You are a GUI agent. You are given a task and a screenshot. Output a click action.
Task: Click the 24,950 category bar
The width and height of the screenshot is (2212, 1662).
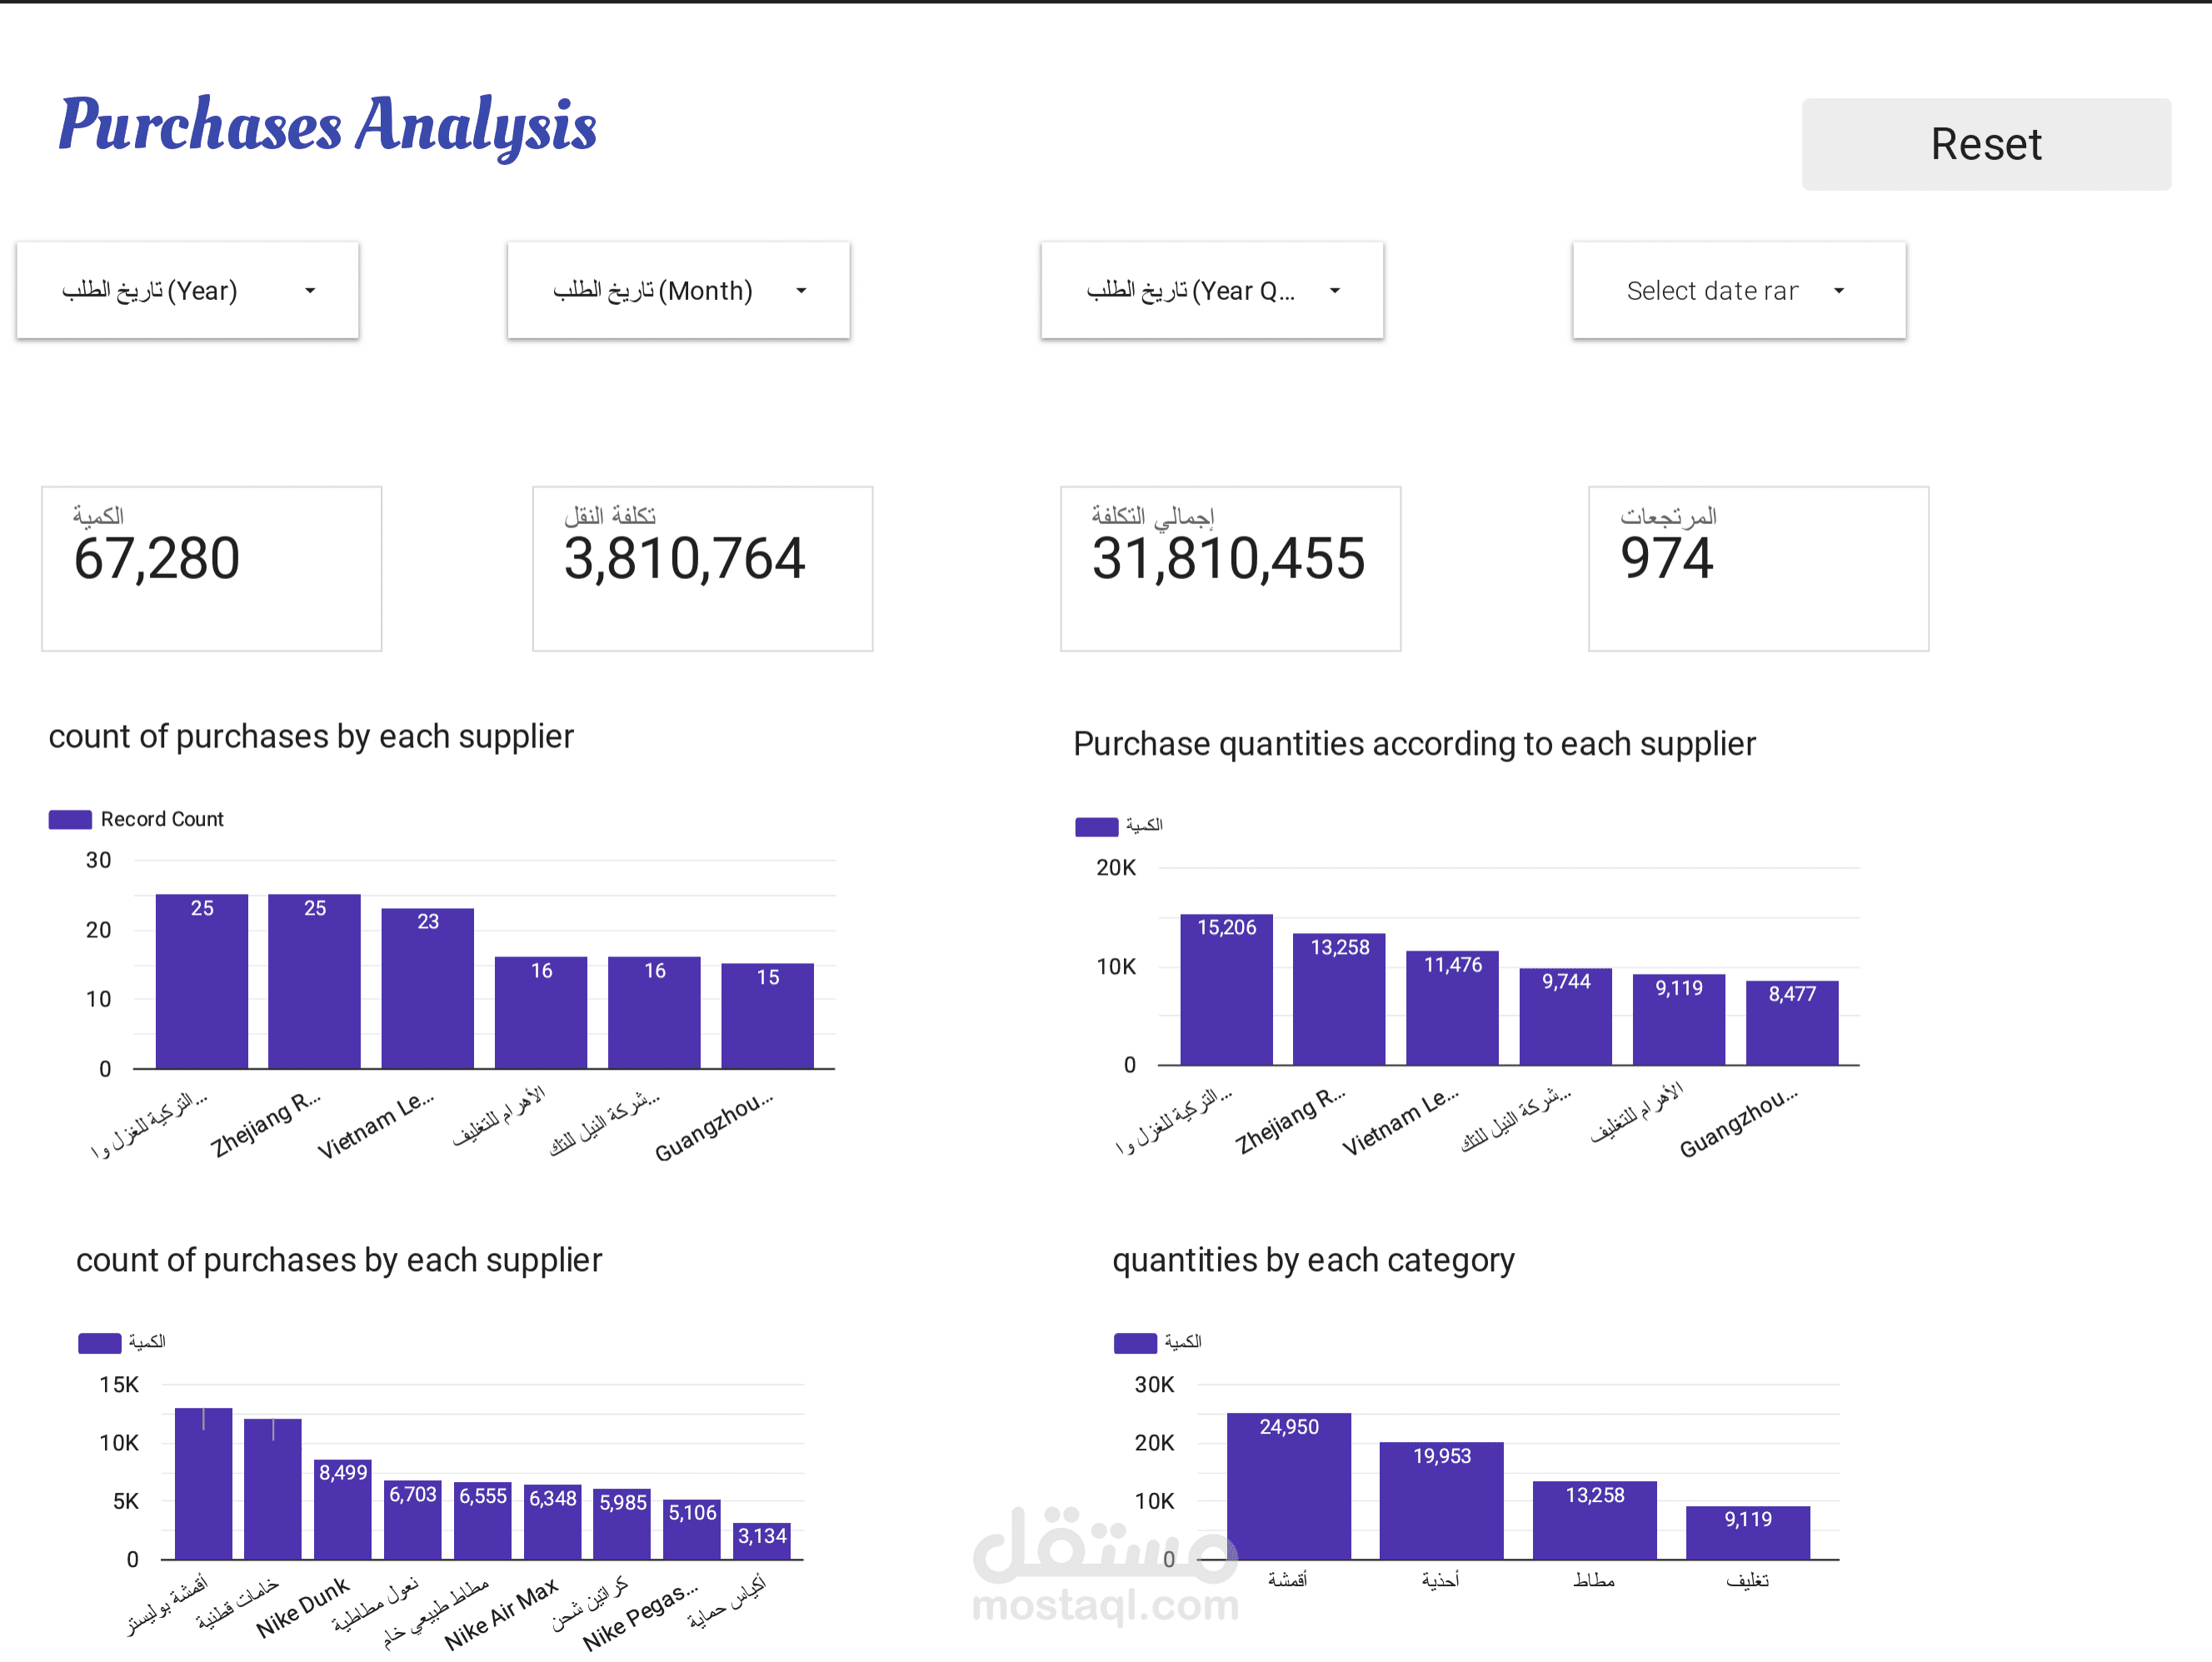click(1288, 1485)
